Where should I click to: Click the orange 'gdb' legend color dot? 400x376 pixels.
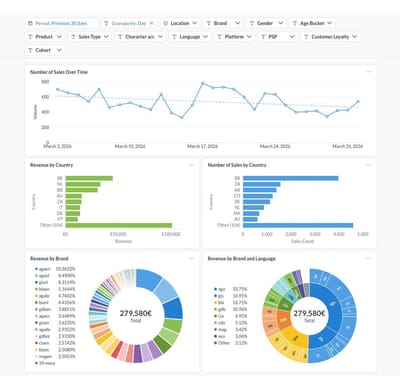pyautogui.click(x=215, y=309)
